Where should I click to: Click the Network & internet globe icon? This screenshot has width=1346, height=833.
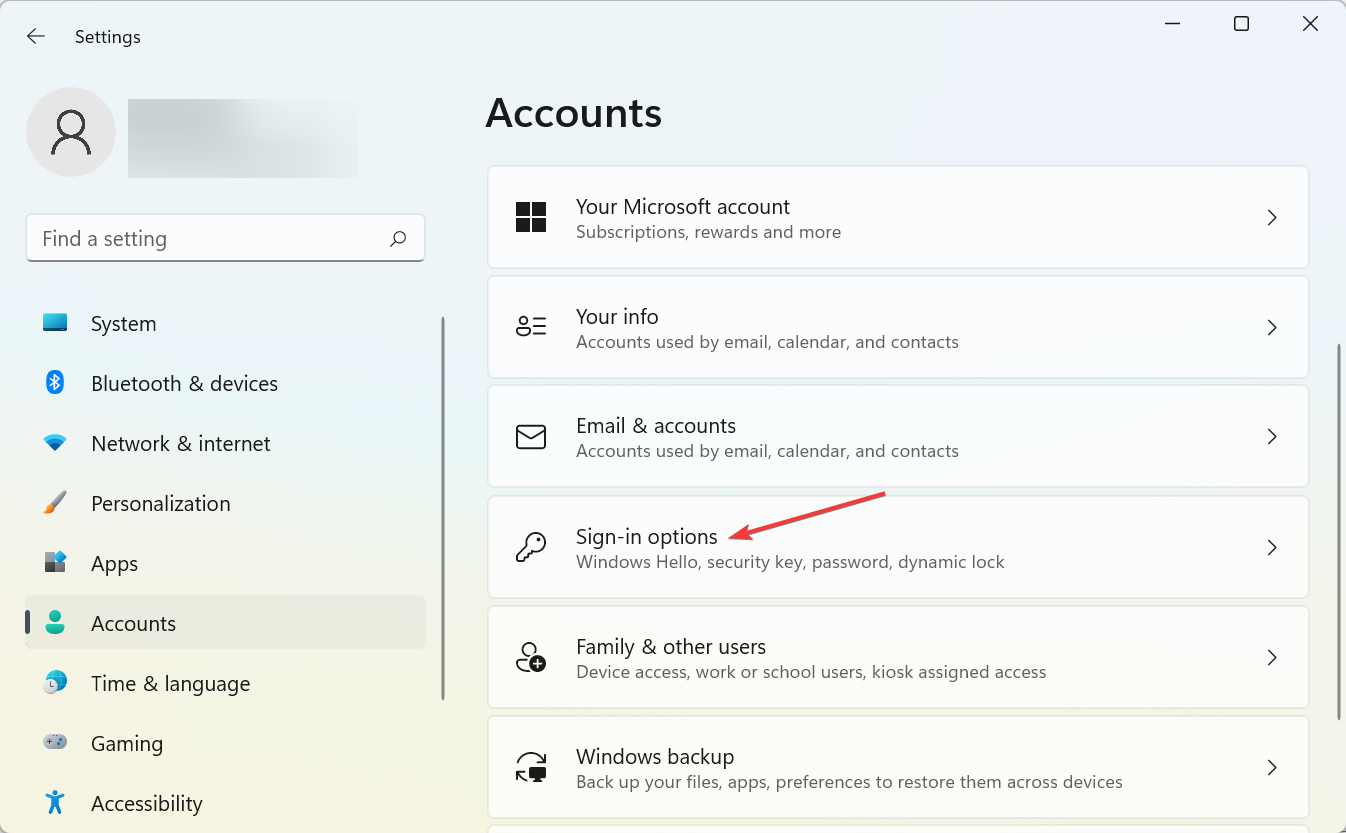pos(53,443)
